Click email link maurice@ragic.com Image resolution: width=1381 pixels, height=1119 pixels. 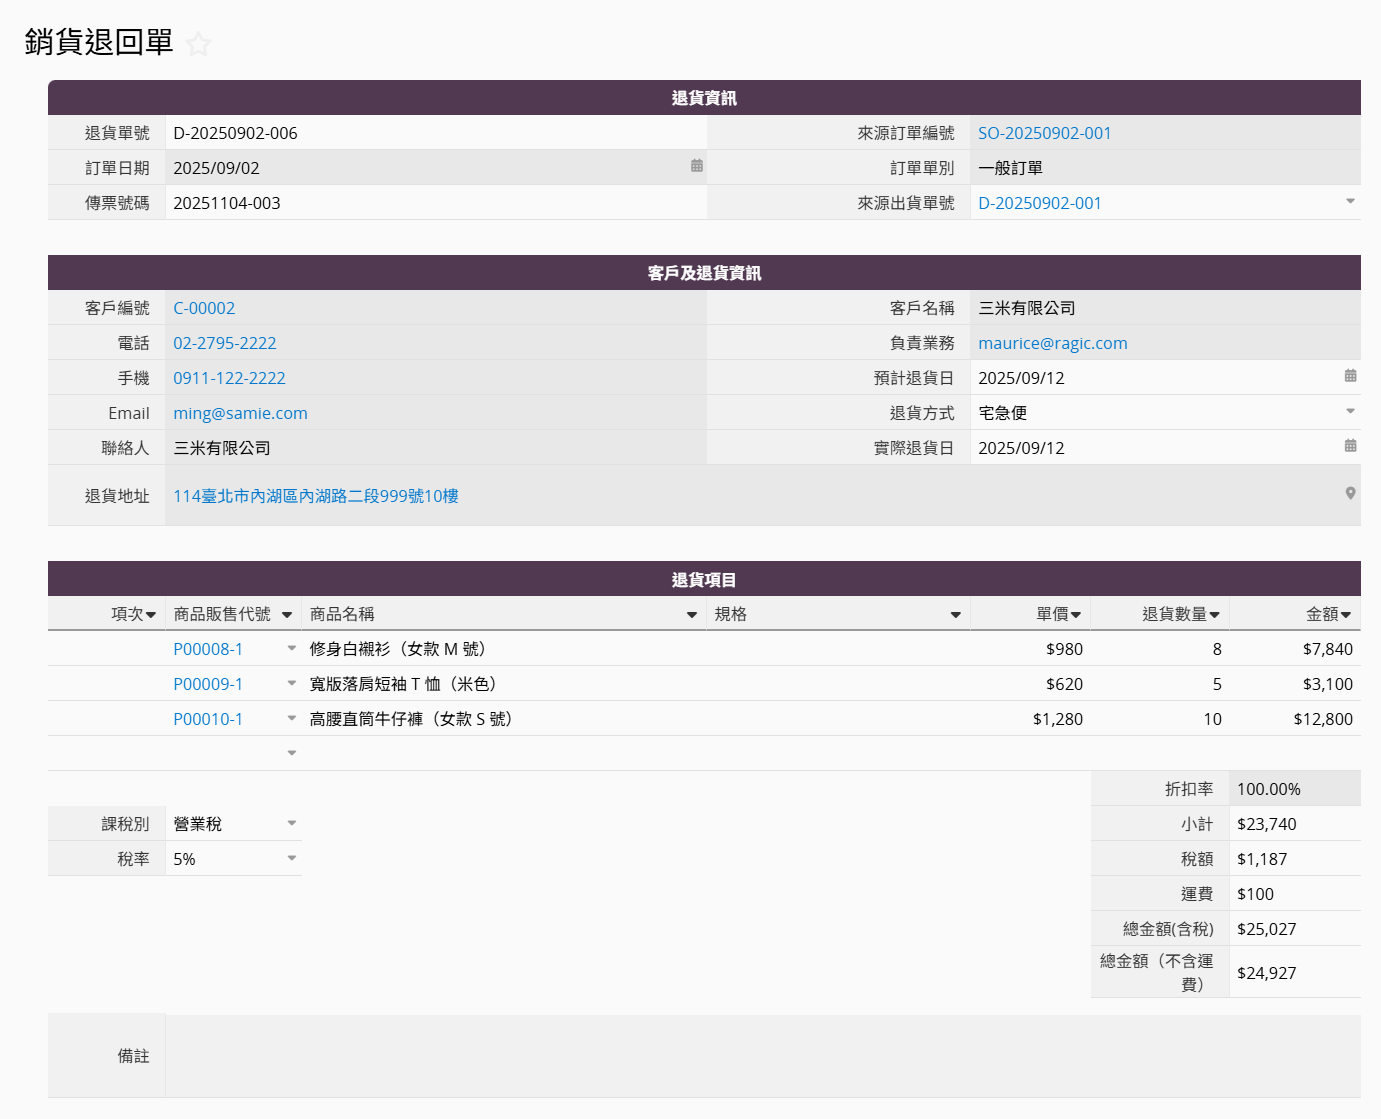point(1052,343)
